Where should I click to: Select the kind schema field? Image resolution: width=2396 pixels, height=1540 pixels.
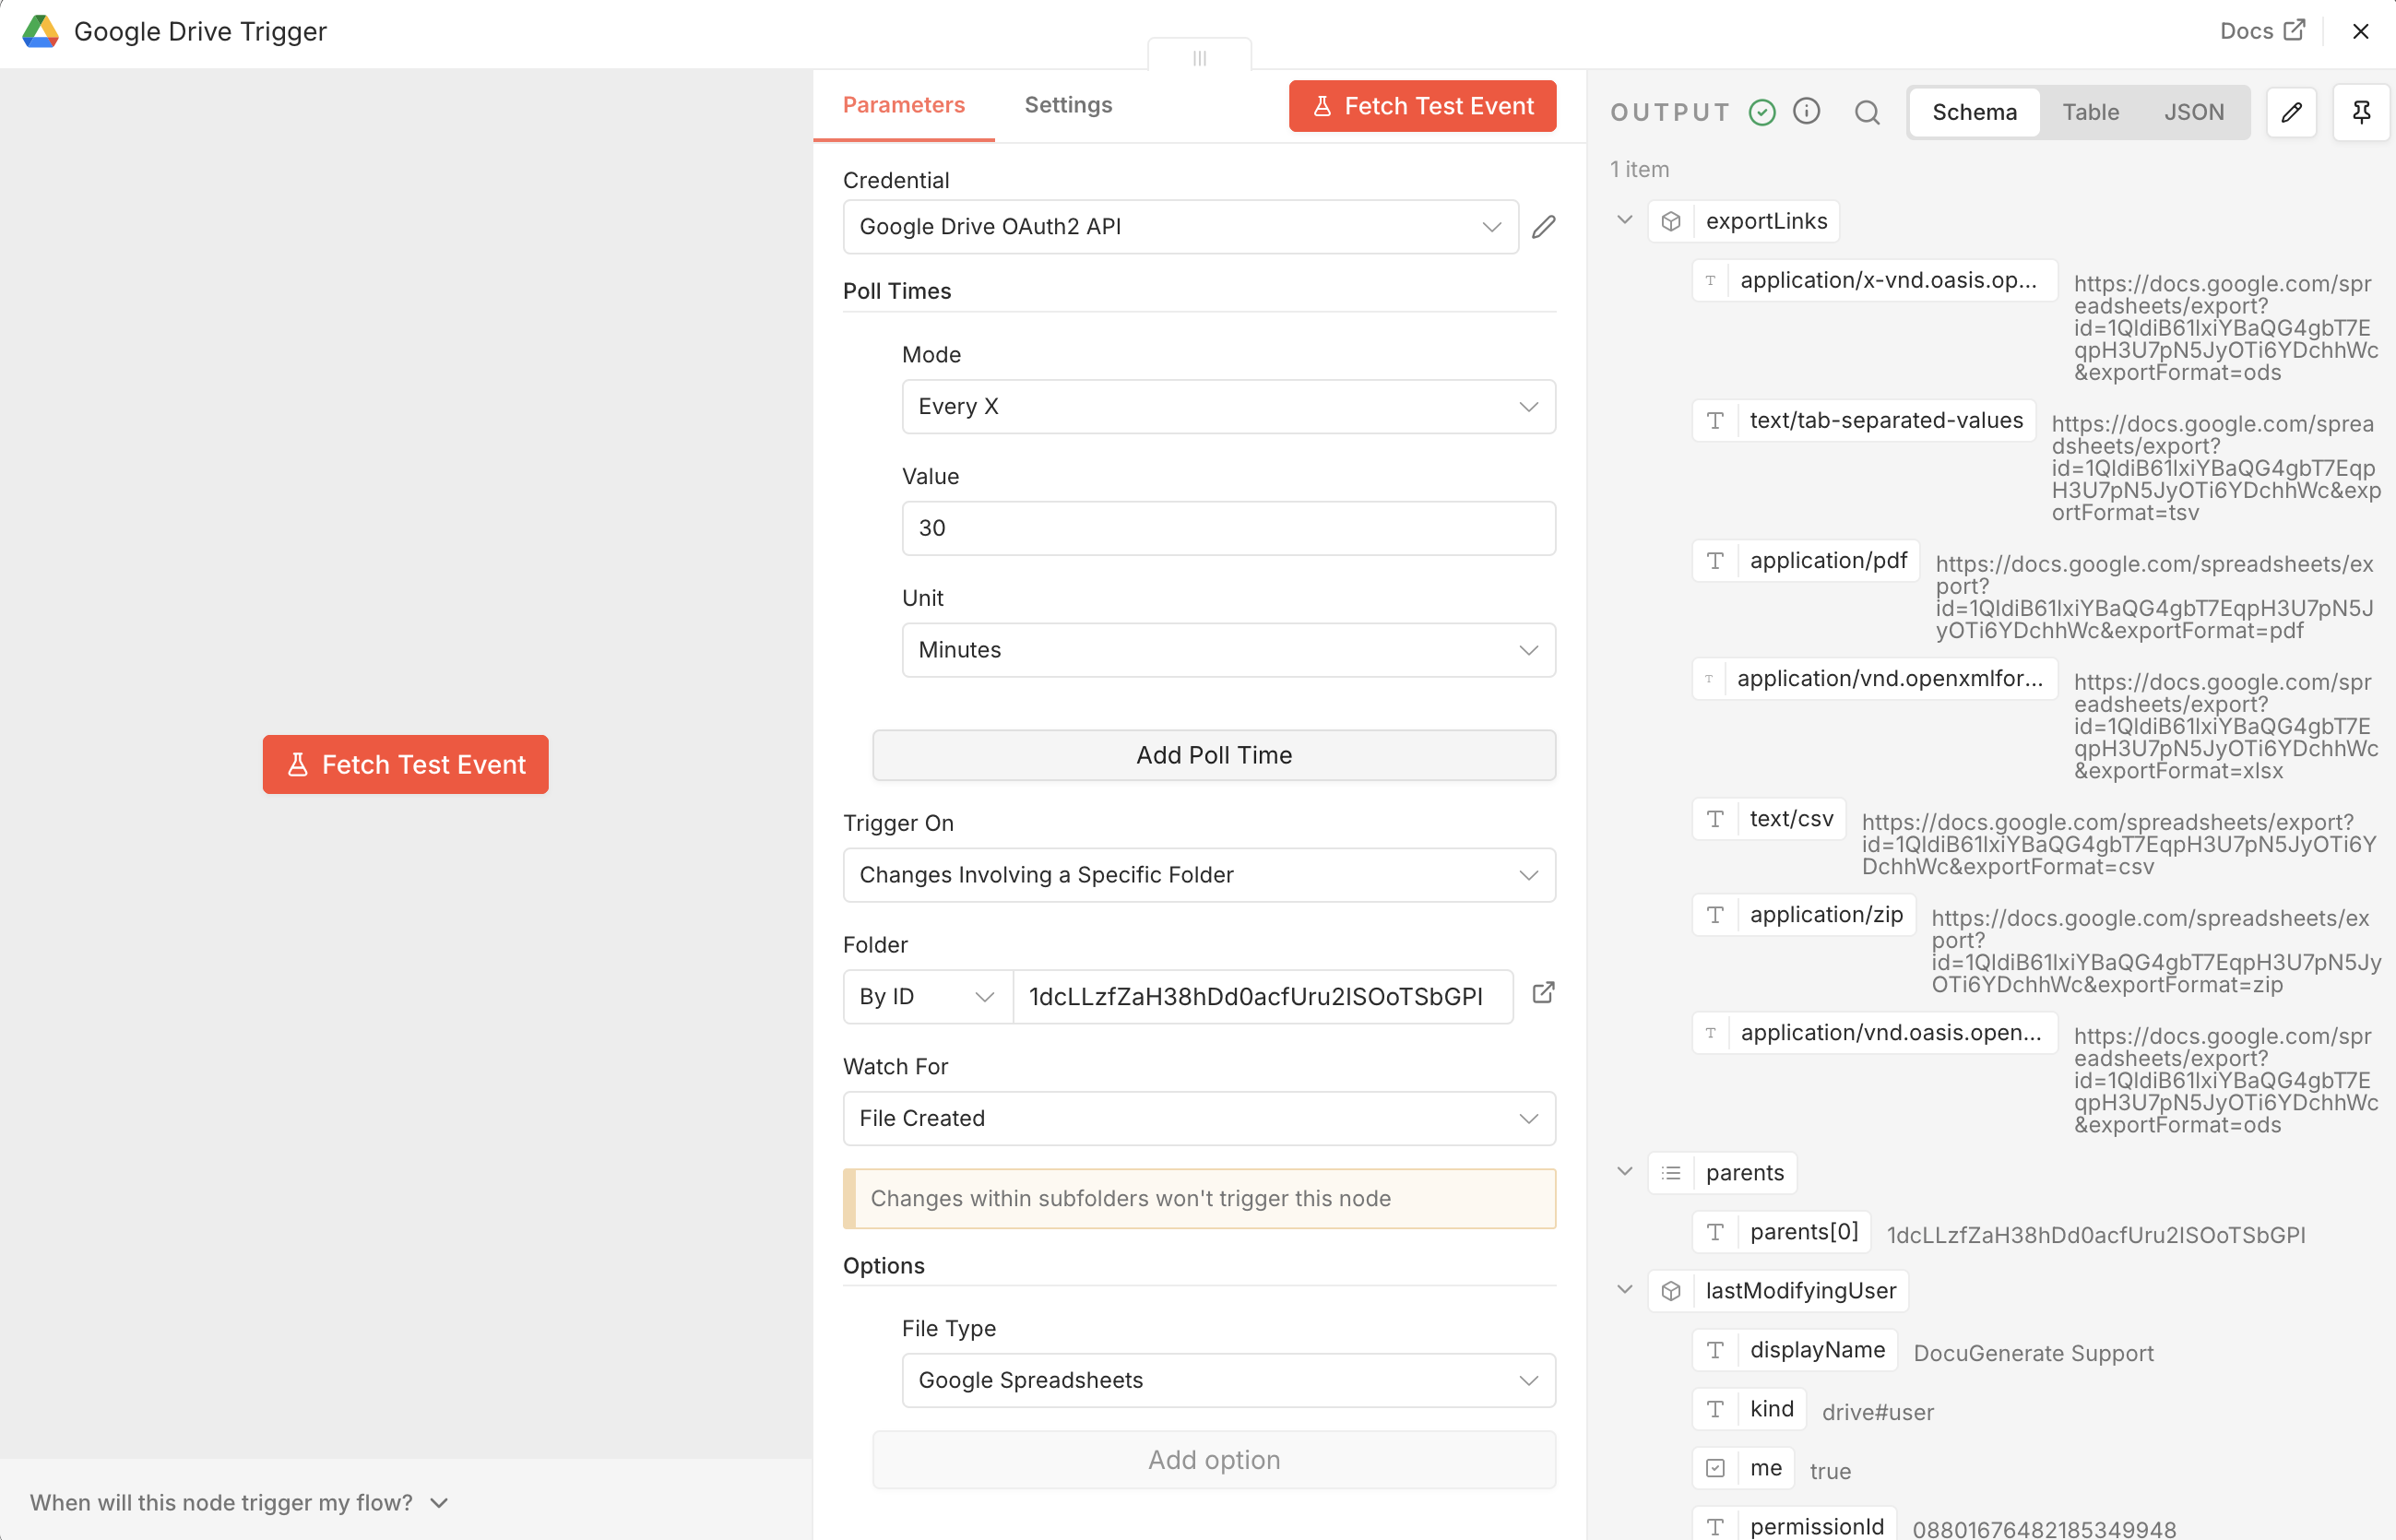(x=1749, y=1409)
